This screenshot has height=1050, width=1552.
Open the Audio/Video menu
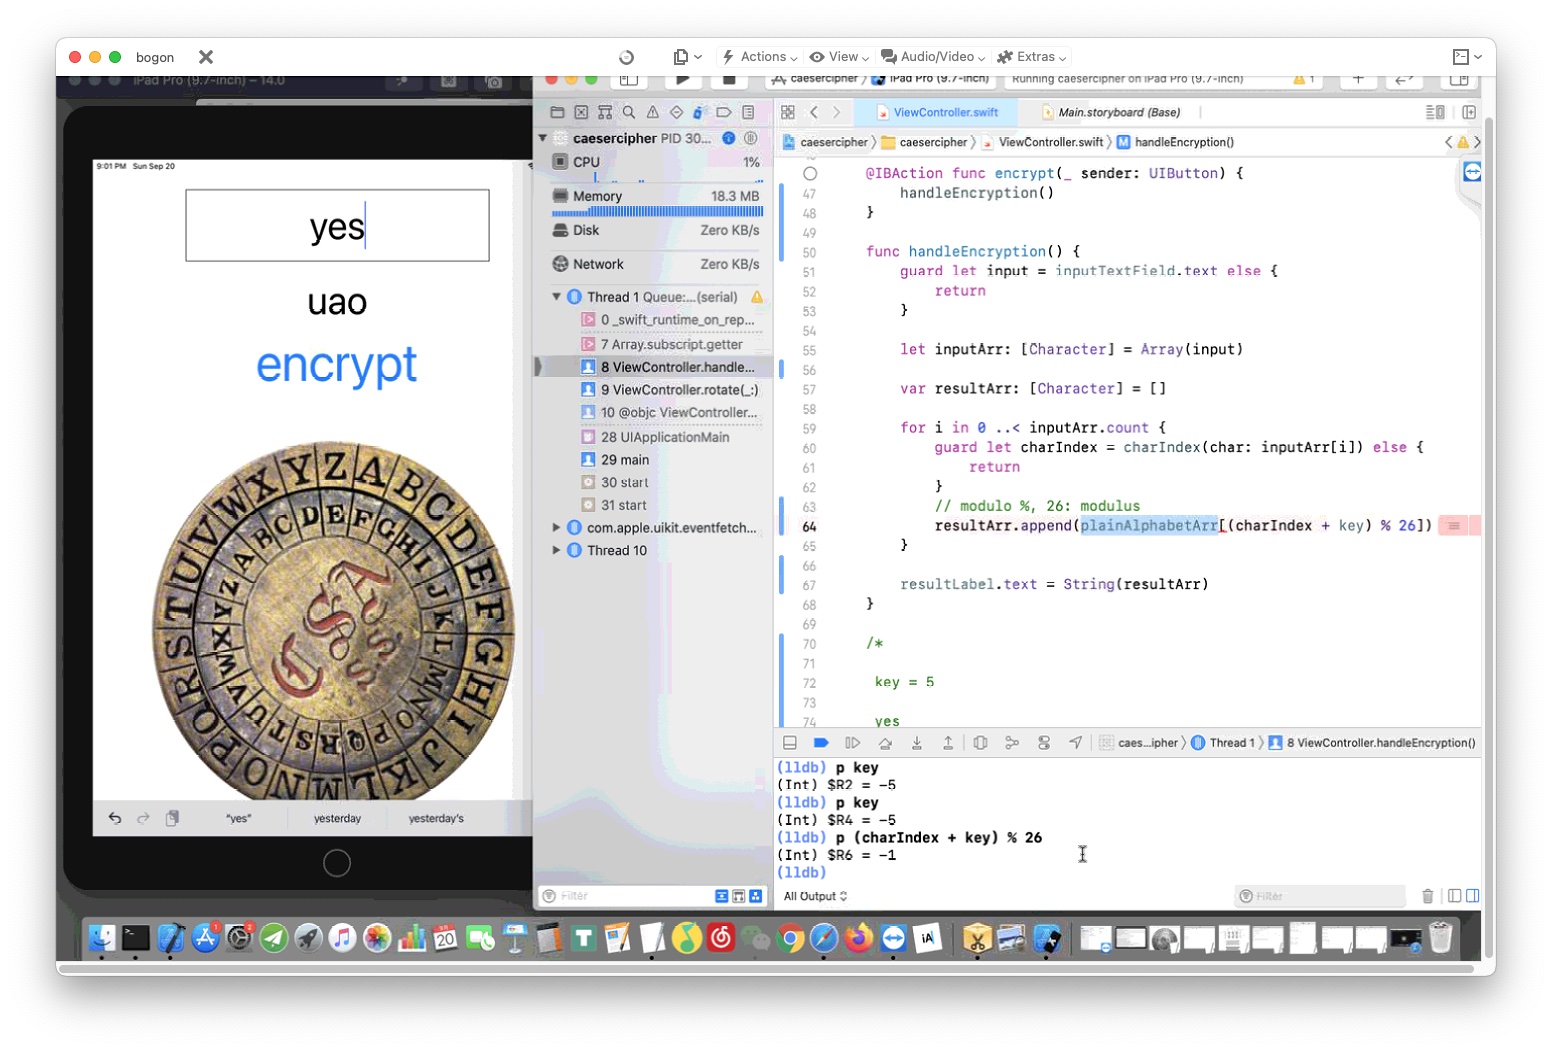pos(932,57)
